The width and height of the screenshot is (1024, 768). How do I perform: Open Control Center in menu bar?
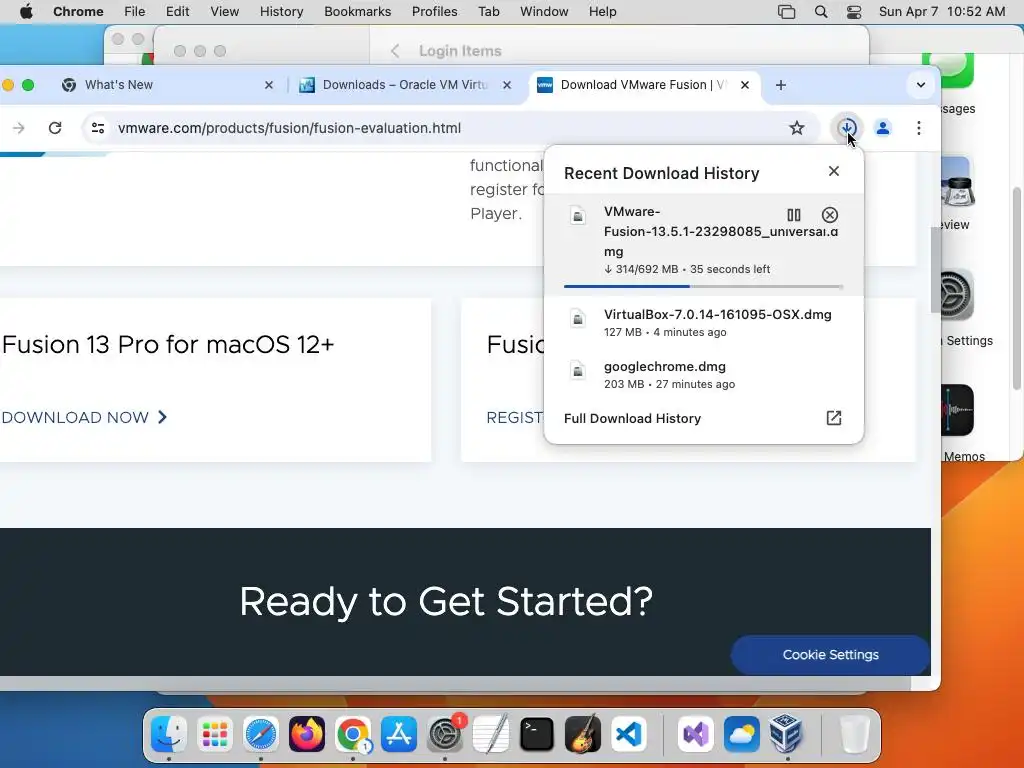click(853, 12)
